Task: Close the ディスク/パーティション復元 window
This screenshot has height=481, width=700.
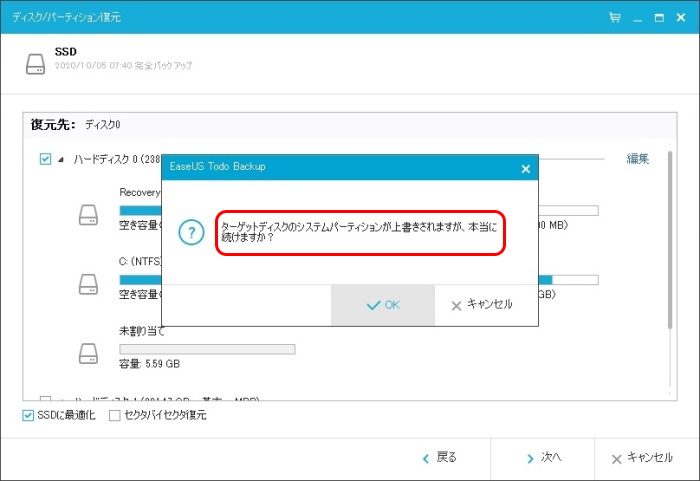Action: coord(681,17)
